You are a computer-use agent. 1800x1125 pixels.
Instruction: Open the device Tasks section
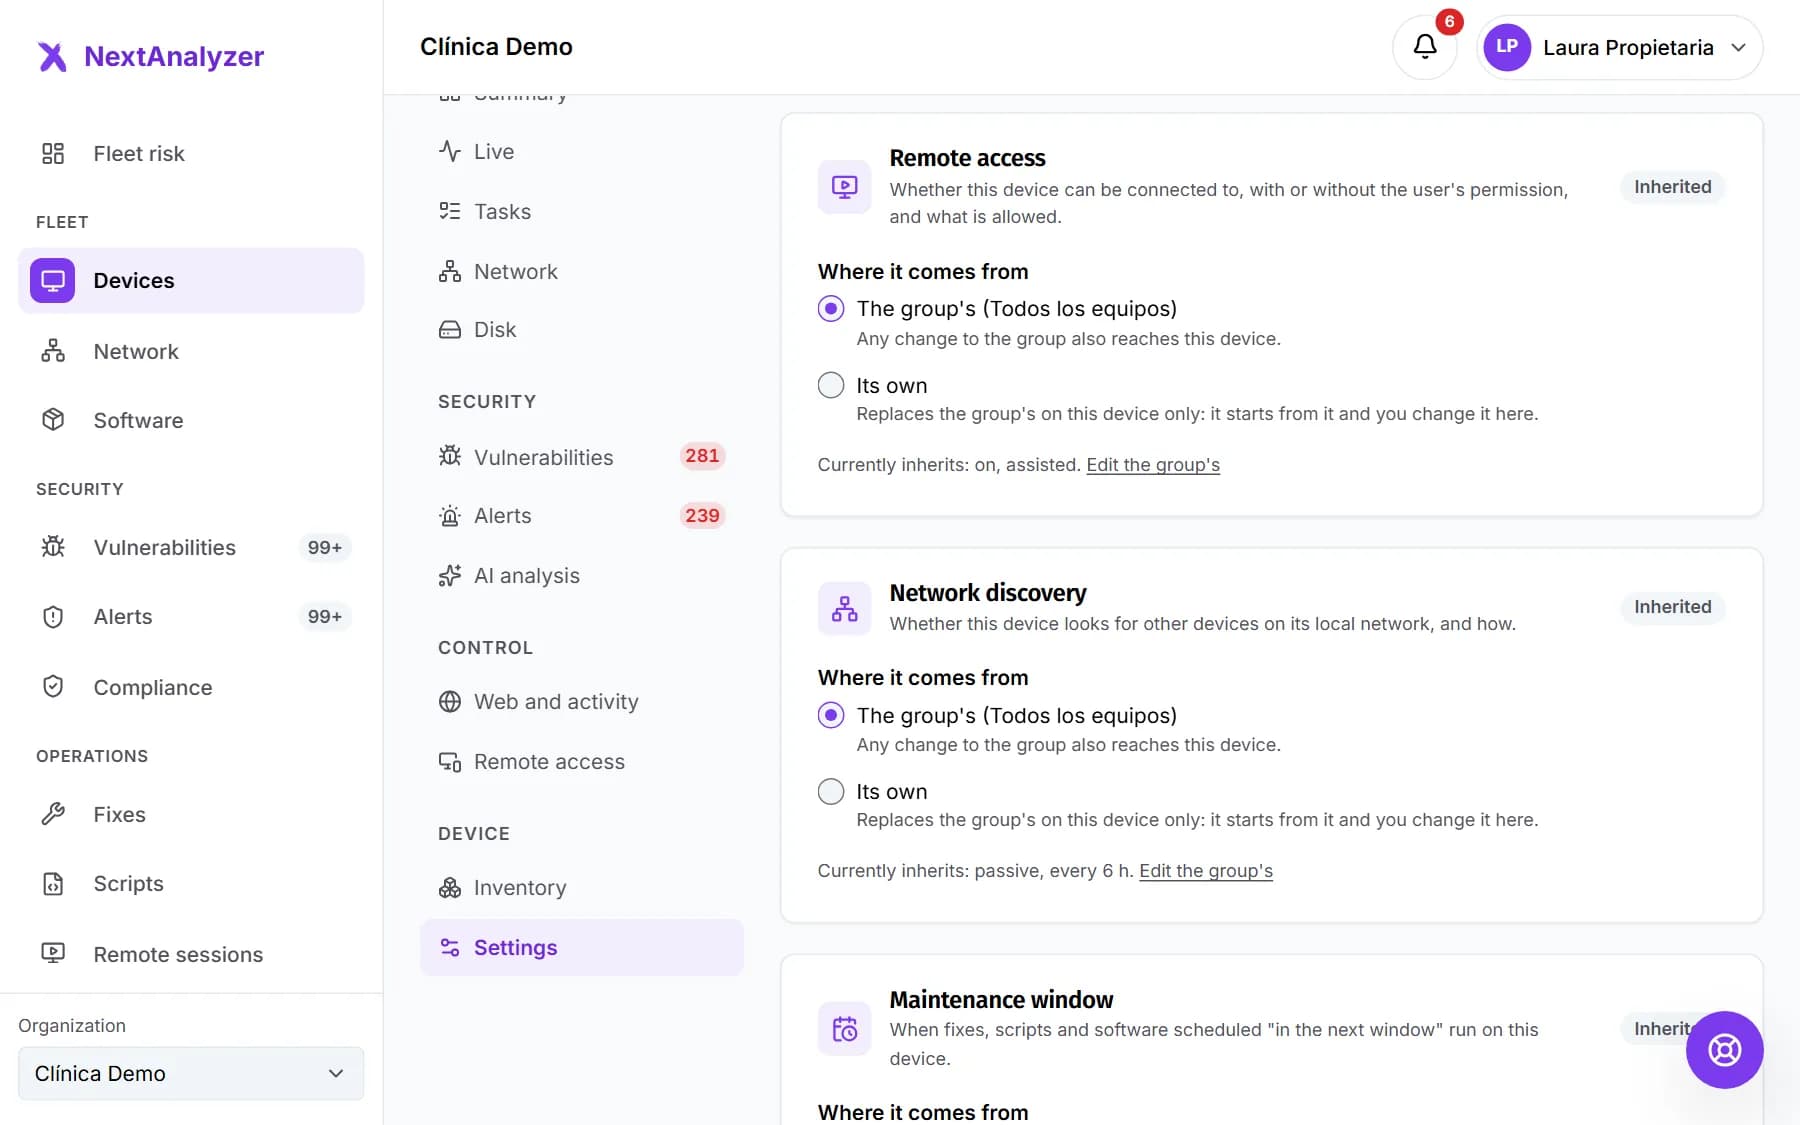(582, 211)
